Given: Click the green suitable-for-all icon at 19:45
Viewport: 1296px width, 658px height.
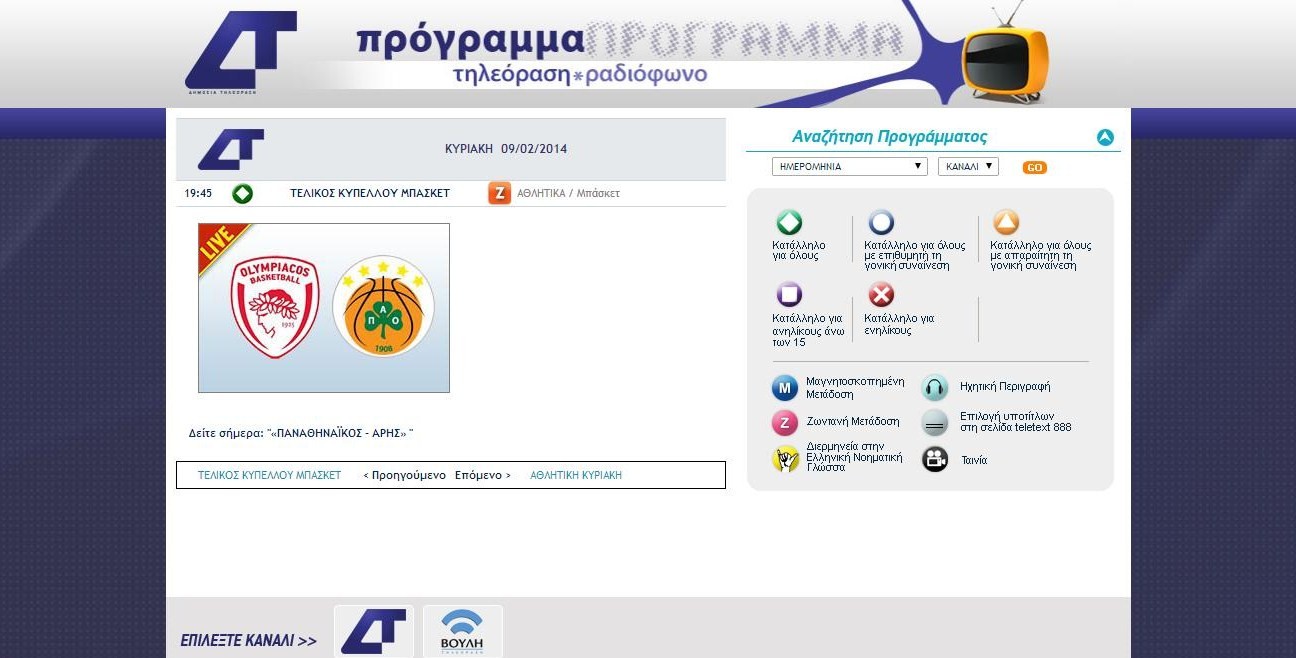Looking at the screenshot, I should coord(242,193).
